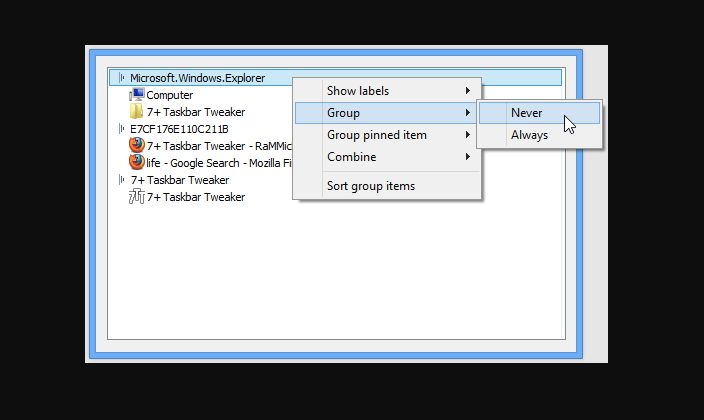This screenshot has width=704, height=420.
Task: Choose Sort group items
Action: click(387, 186)
